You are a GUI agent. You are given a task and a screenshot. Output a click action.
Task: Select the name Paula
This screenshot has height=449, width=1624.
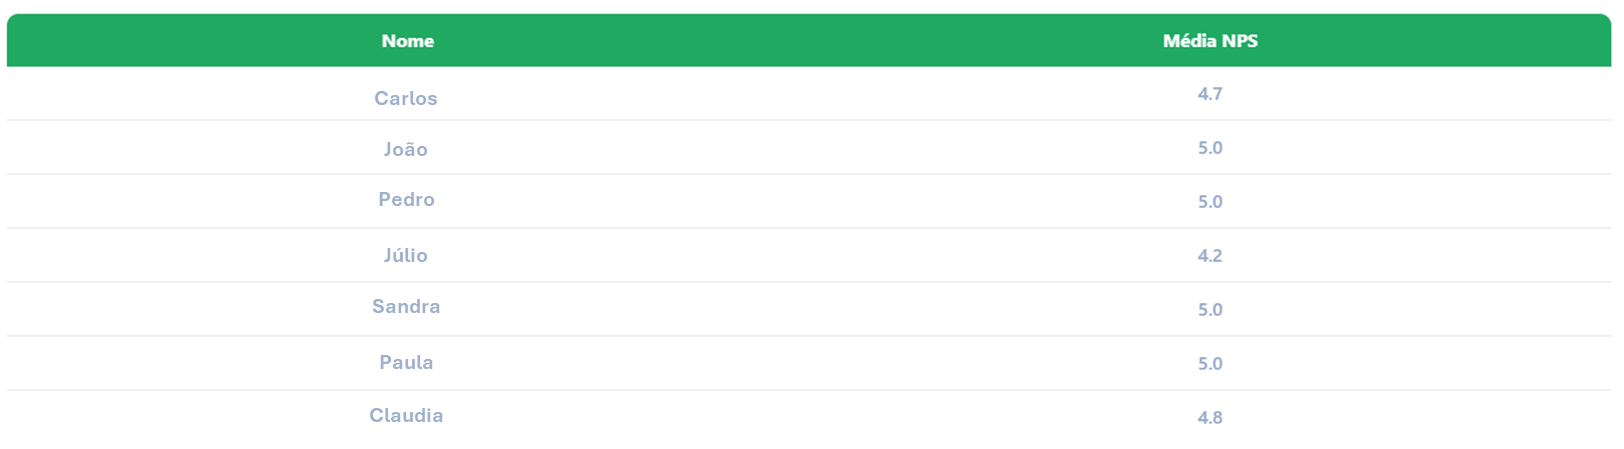pos(406,362)
